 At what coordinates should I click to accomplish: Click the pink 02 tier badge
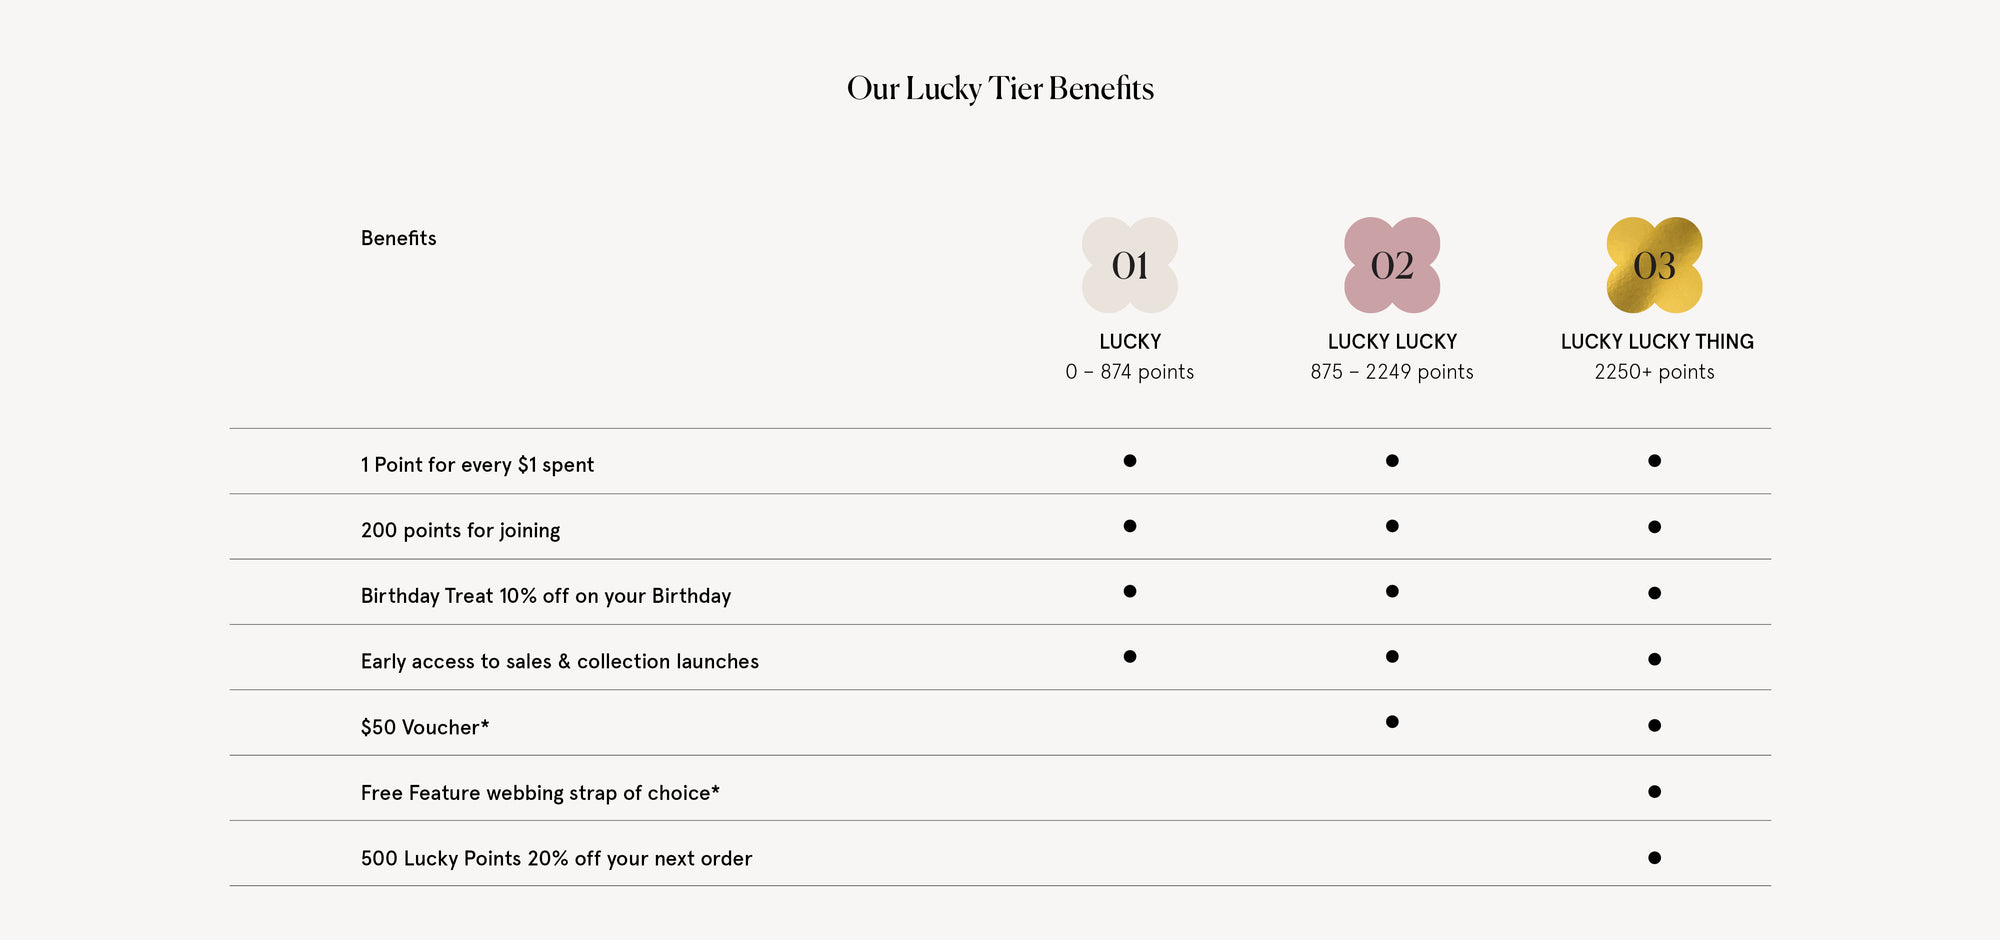tap(1392, 265)
